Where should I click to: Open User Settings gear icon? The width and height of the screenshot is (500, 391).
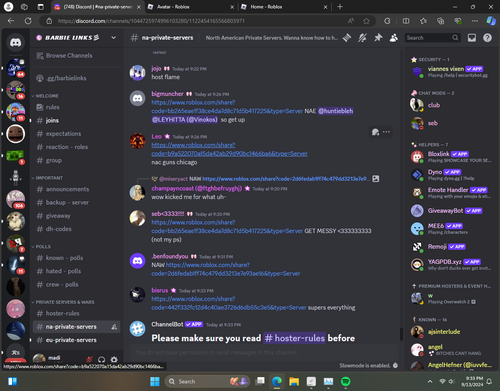(x=114, y=359)
